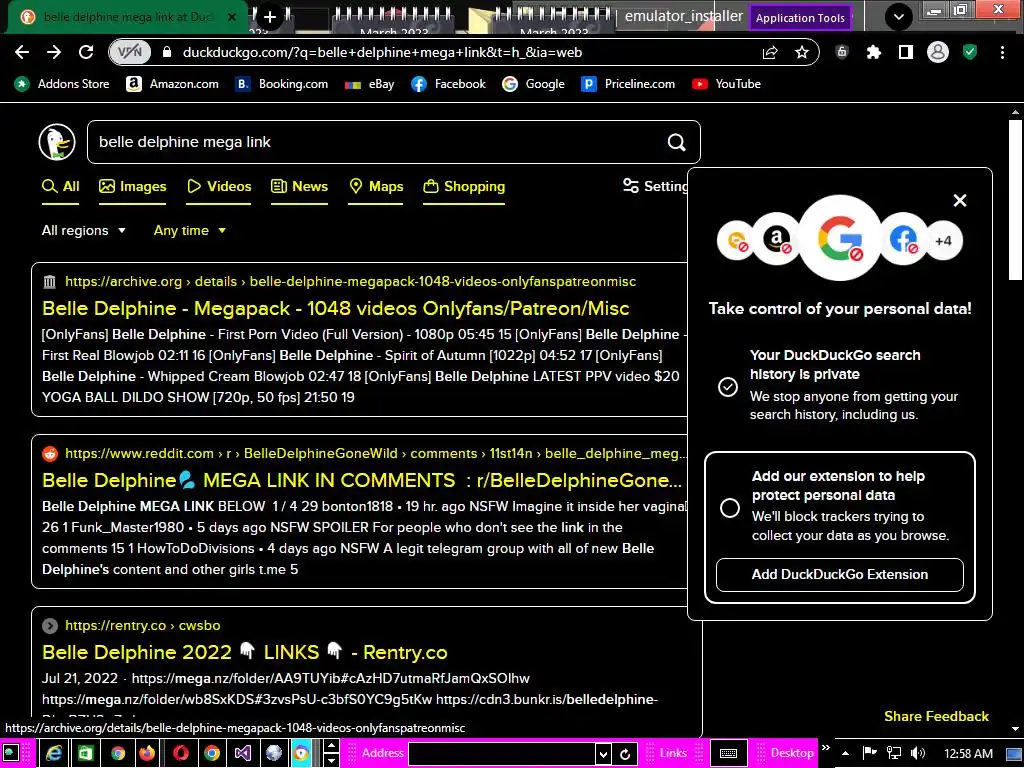
Task: Open the Action Center flag icon
Action: pos(870,754)
